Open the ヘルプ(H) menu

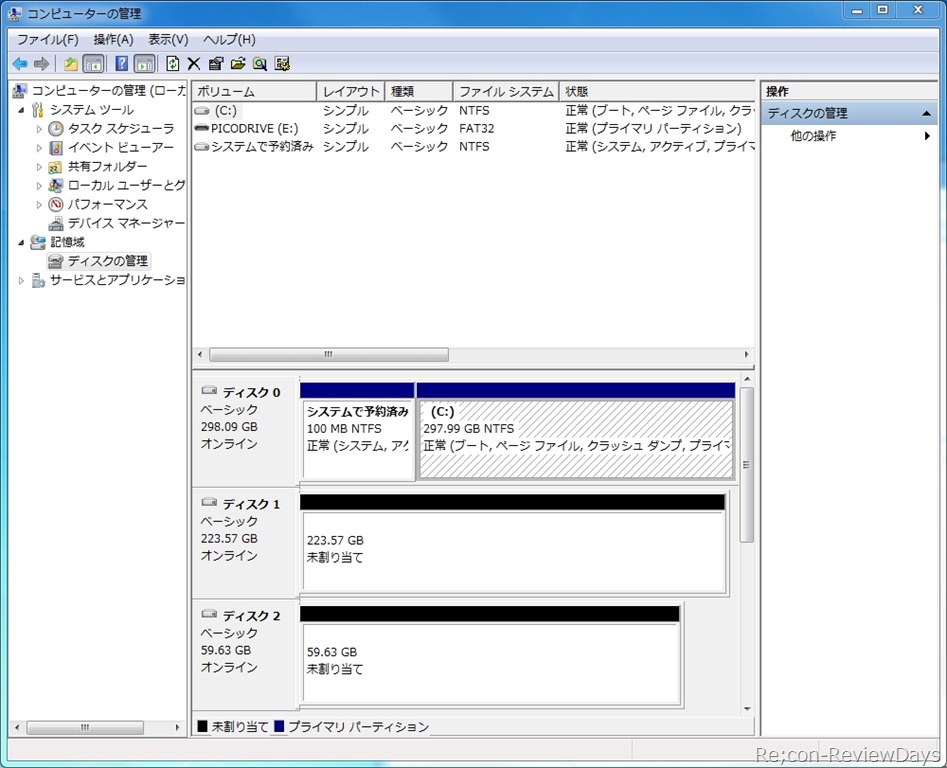229,39
